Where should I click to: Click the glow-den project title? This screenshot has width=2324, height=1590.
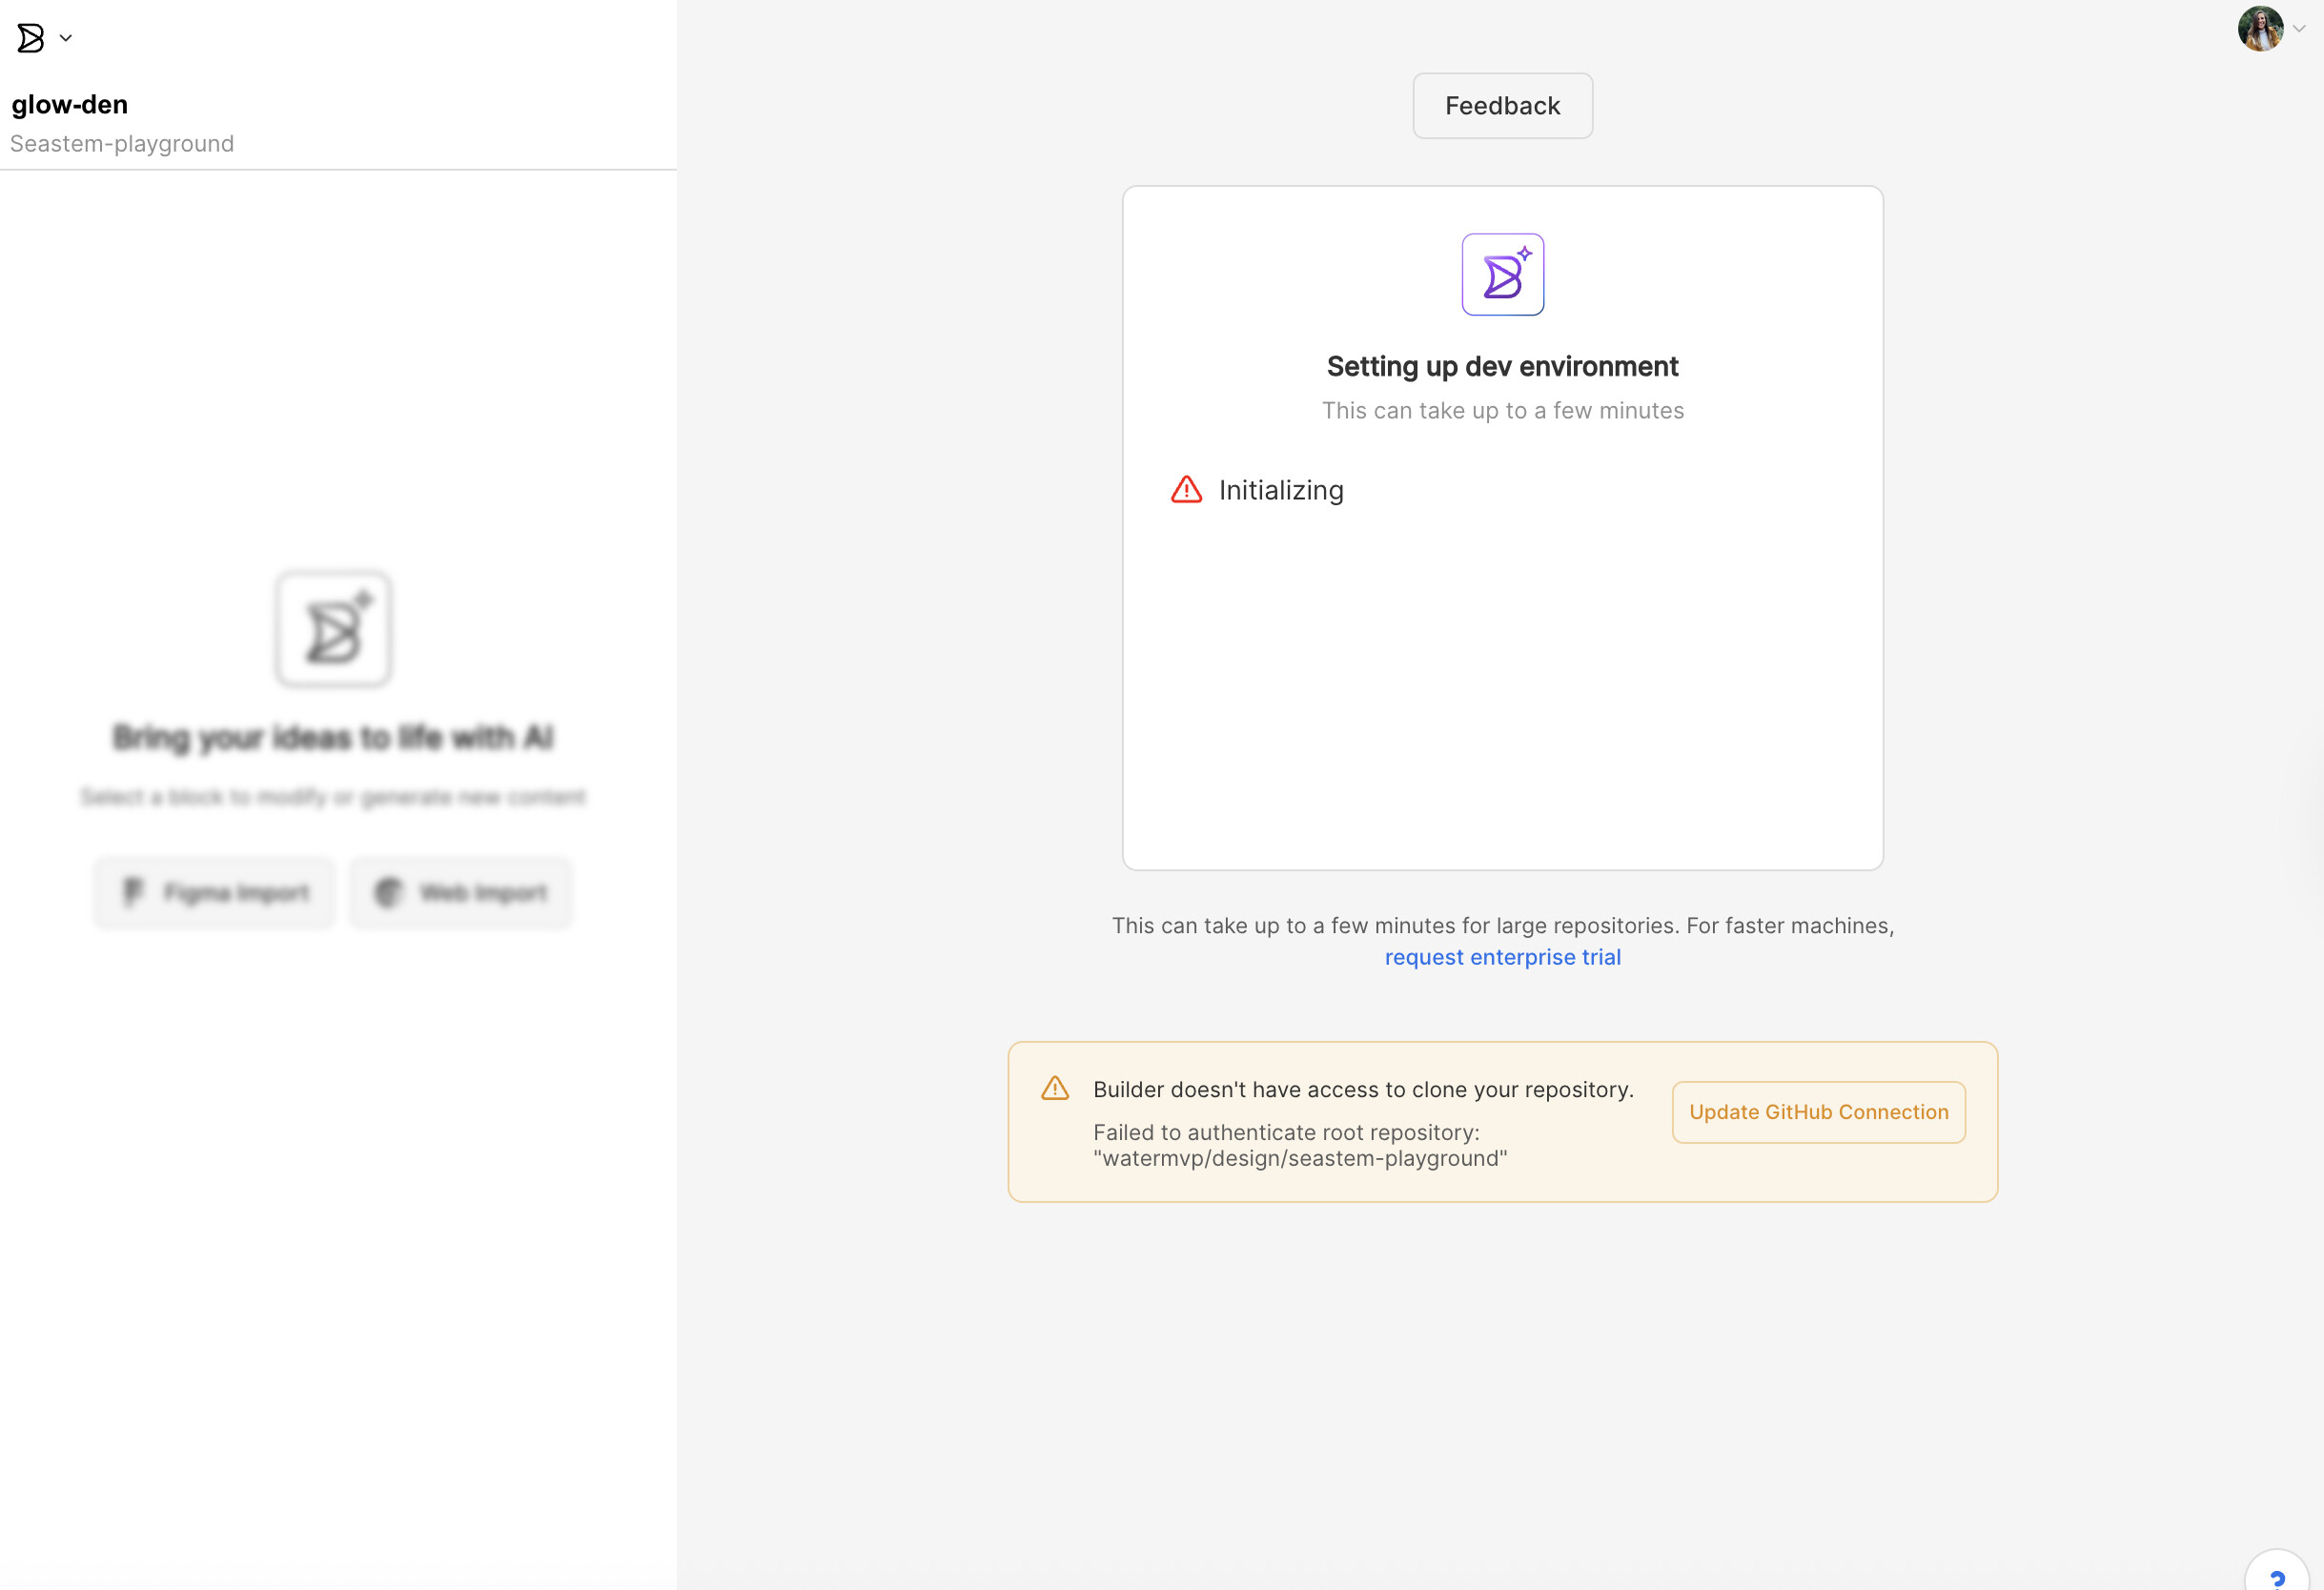pos(70,104)
